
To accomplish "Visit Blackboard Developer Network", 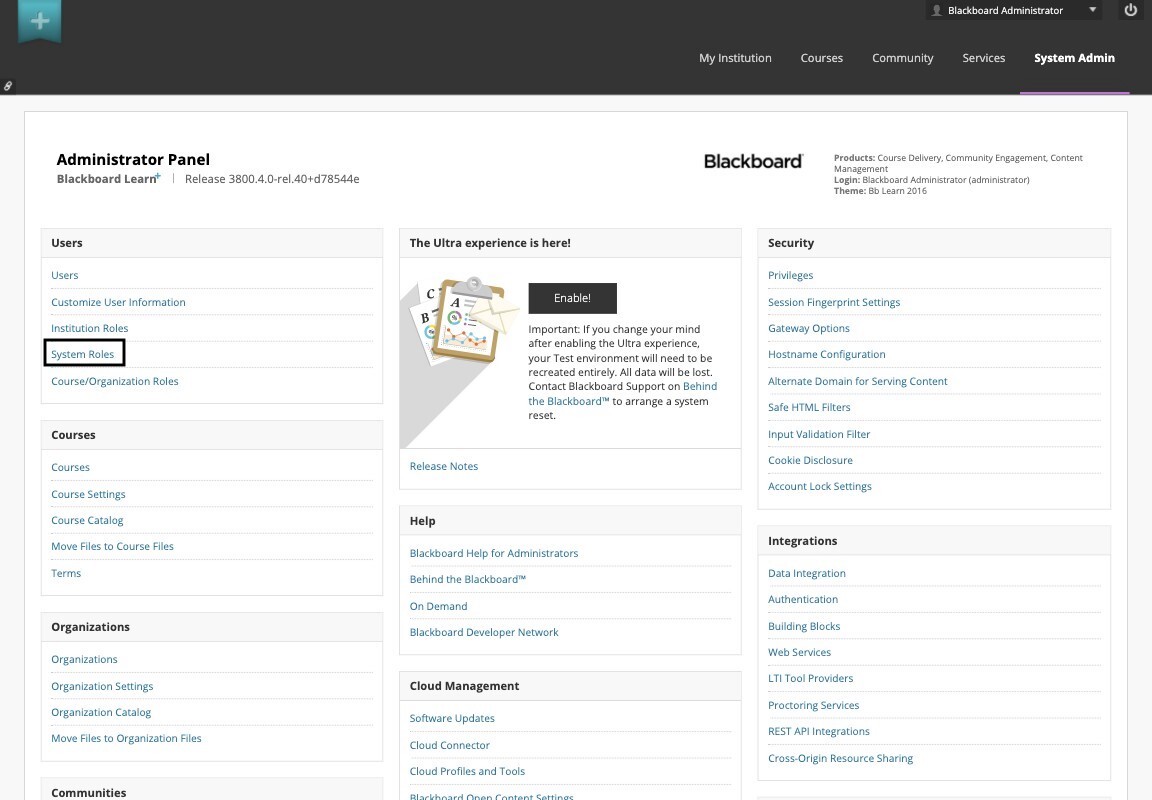I will coord(484,633).
